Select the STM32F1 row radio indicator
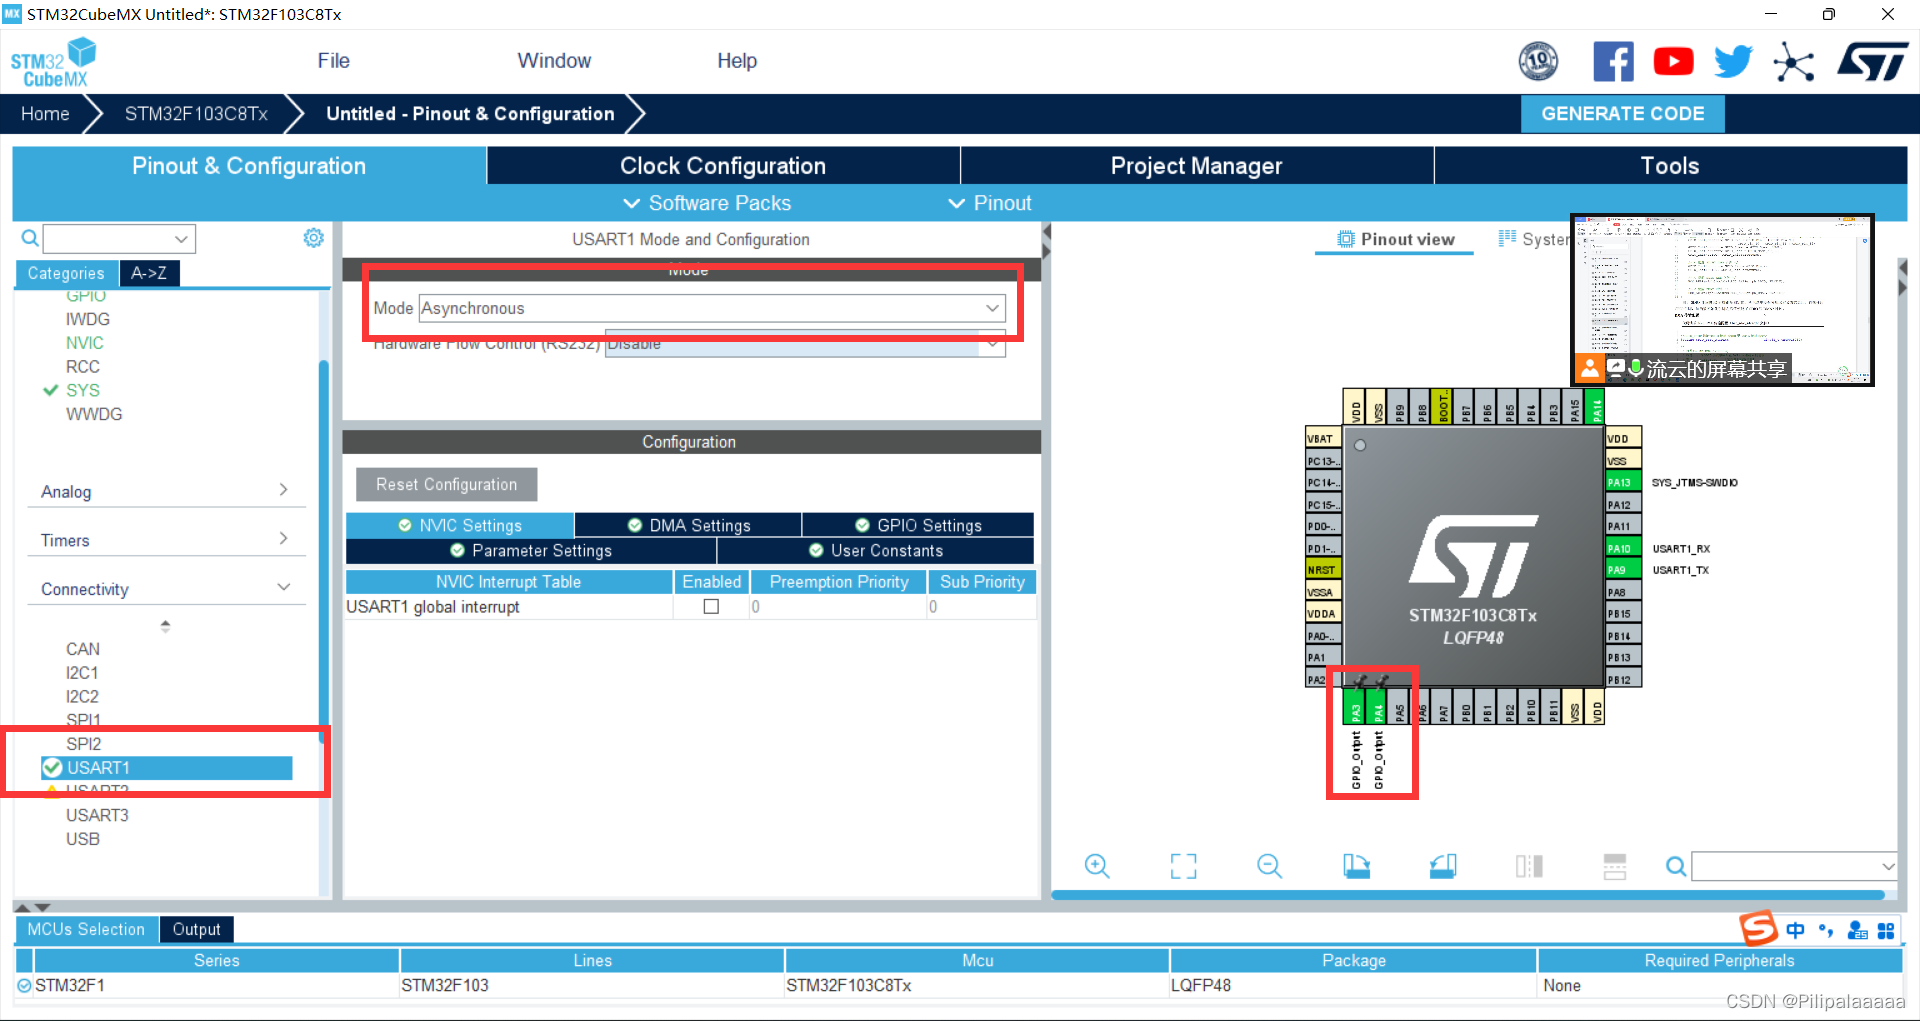This screenshot has width=1920, height=1021. [x=24, y=985]
